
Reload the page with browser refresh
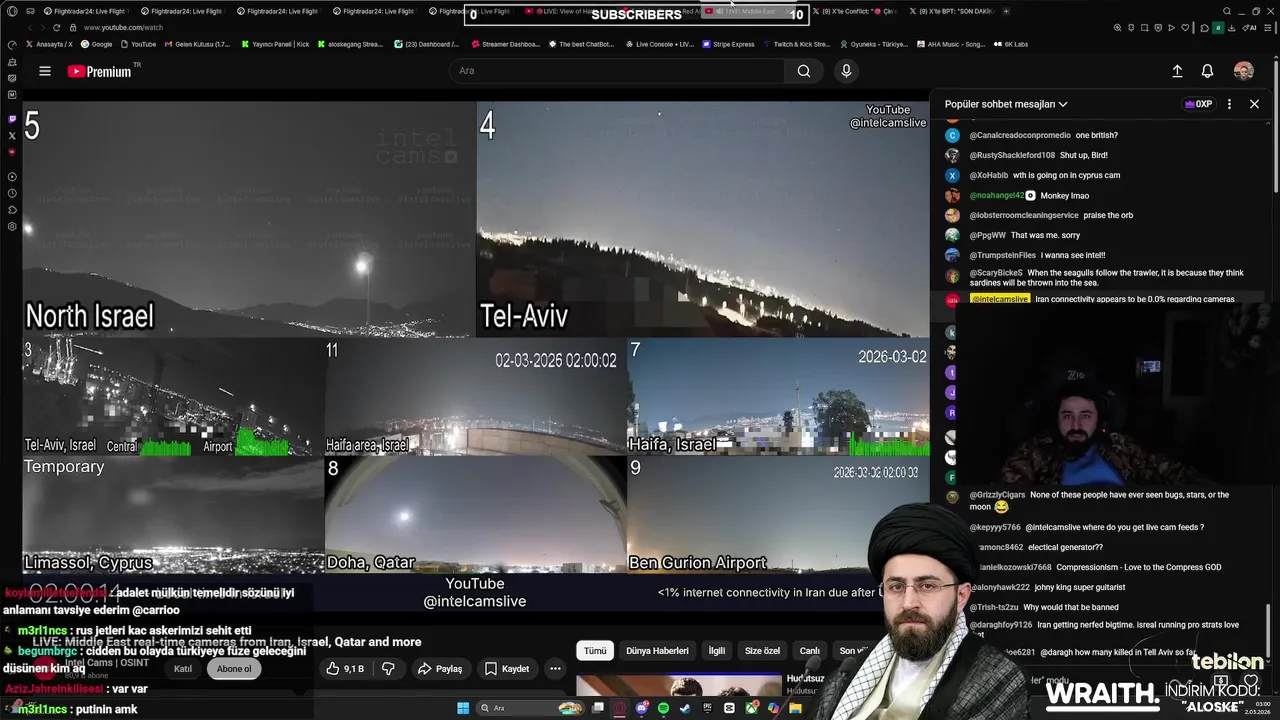[x=56, y=27]
